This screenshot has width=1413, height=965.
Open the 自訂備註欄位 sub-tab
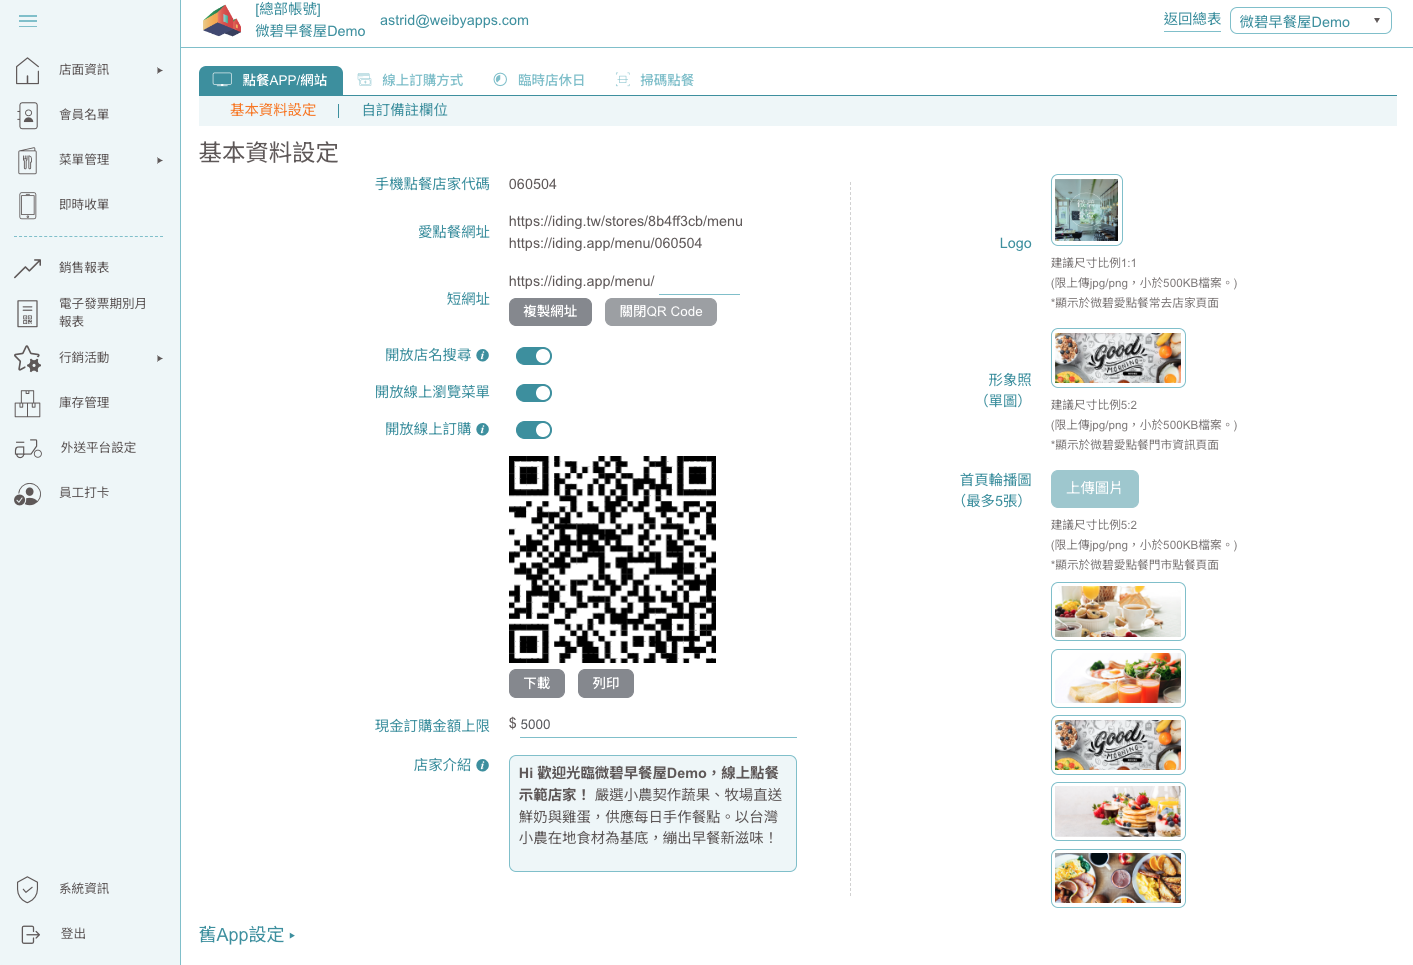point(405,110)
